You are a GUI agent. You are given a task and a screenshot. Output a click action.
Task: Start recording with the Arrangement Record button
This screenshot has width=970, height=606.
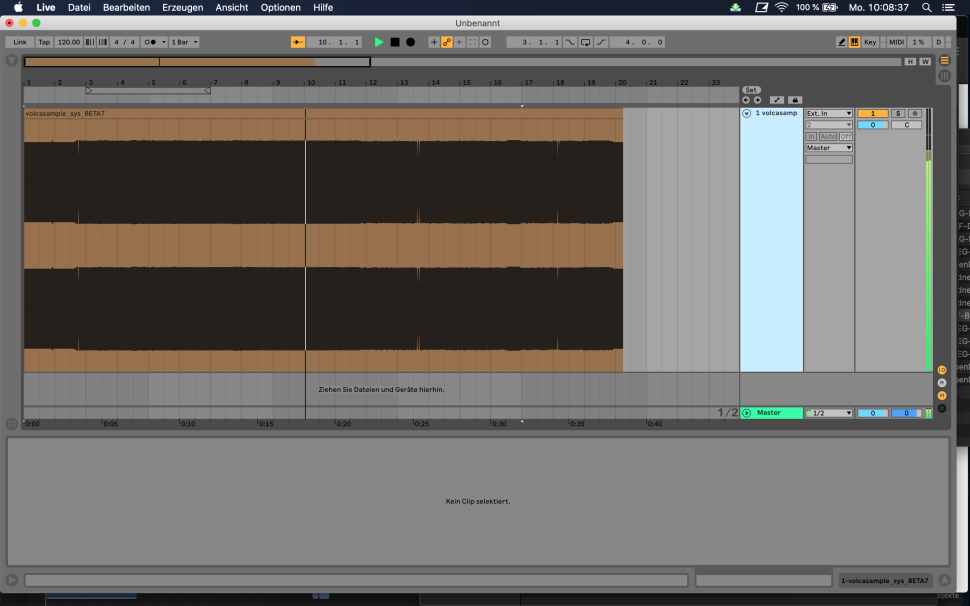pyautogui.click(x=410, y=42)
